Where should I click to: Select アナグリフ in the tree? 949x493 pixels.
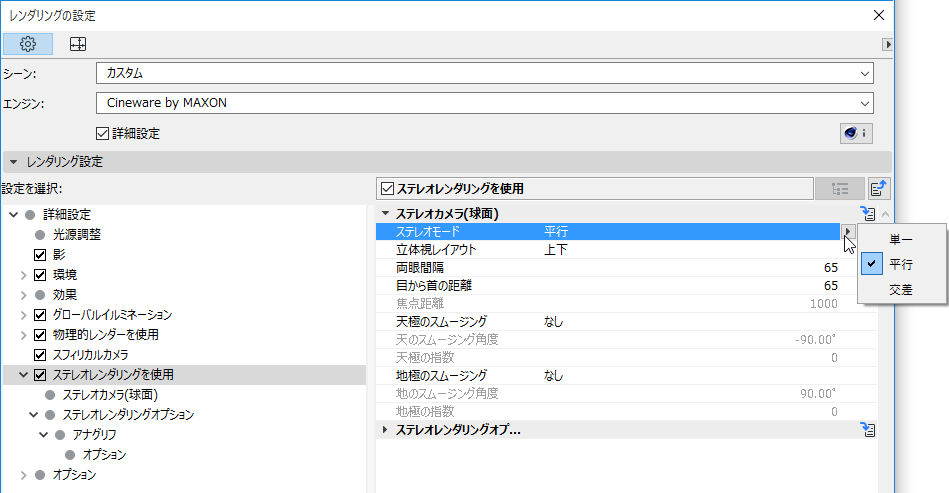point(94,435)
